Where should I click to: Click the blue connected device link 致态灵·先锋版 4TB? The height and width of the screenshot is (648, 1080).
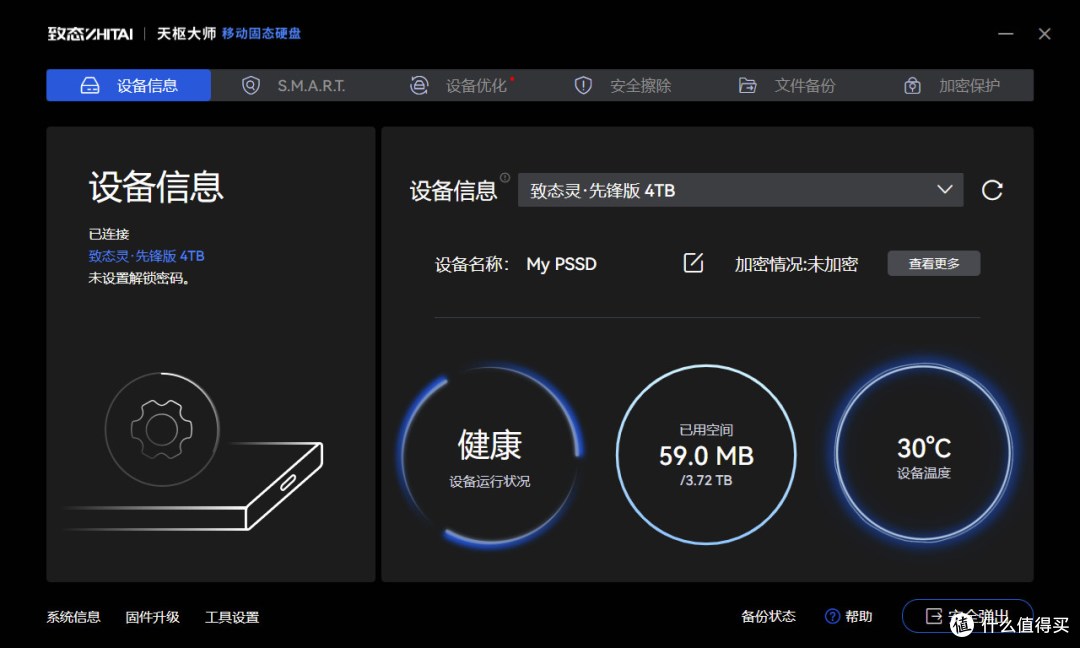(x=147, y=256)
